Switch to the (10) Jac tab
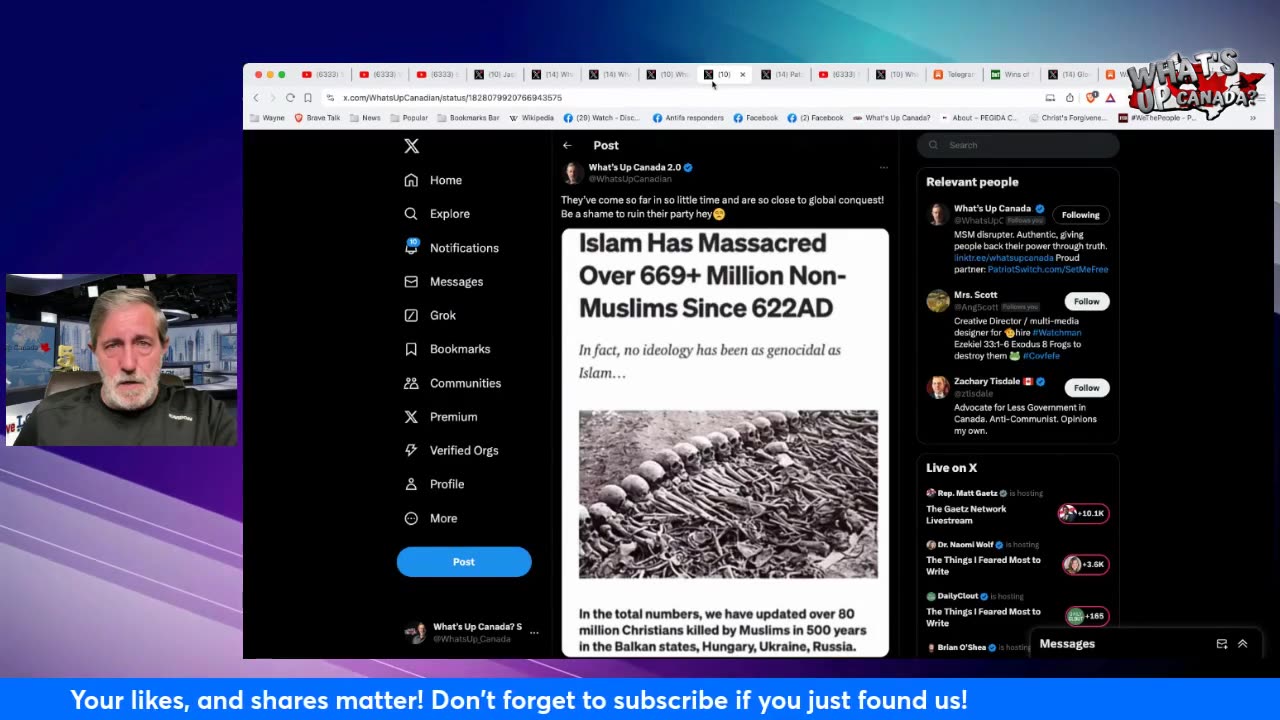Image resolution: width=1280 pixels, height=720 pixels. 495,75
